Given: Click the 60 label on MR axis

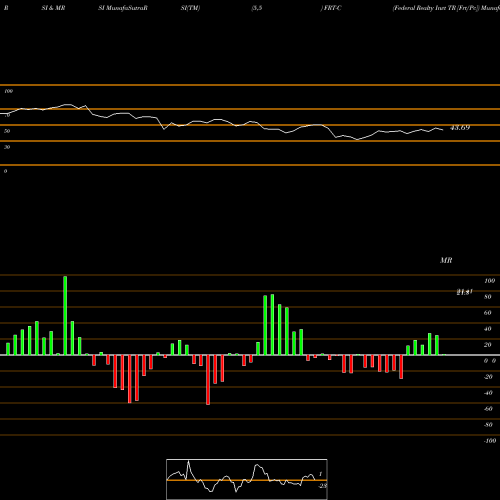Looking at the screenshot, I should pos(488,313).
